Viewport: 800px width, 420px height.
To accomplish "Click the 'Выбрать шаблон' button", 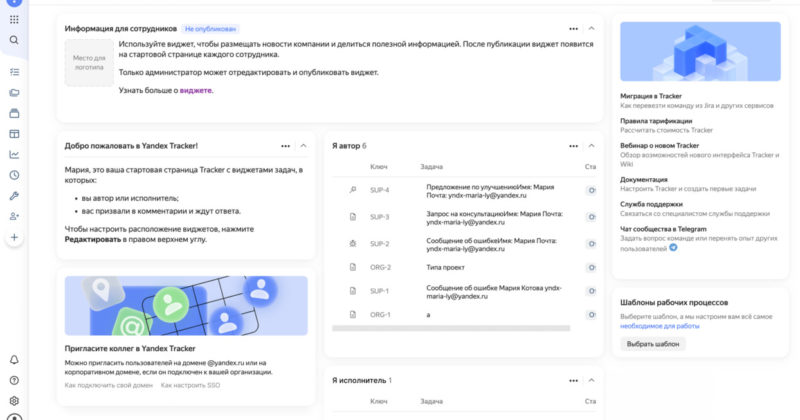I will point(653,344).
